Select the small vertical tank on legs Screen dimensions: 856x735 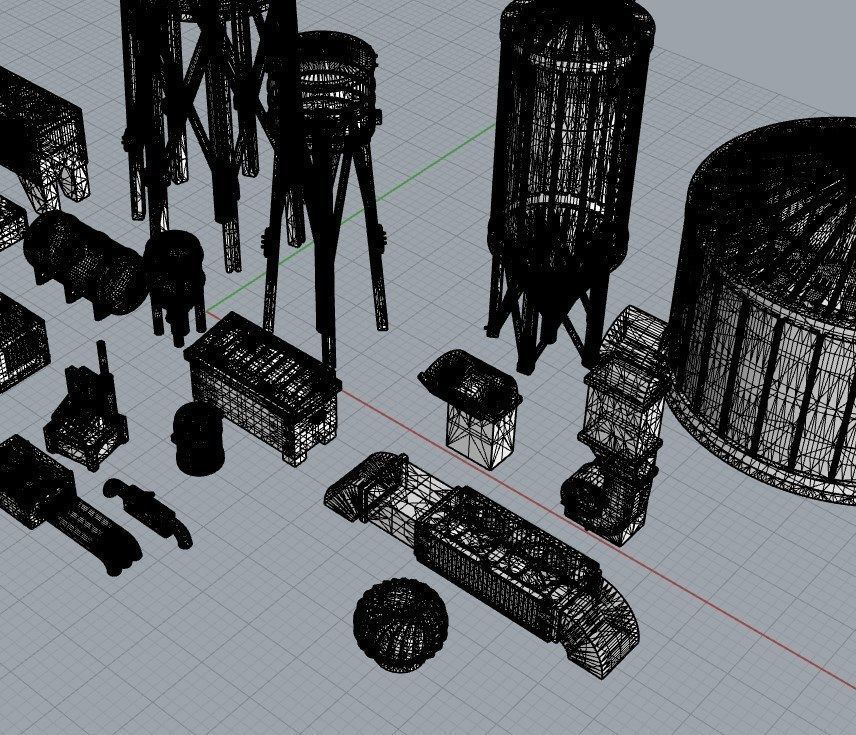pos(175,287)
